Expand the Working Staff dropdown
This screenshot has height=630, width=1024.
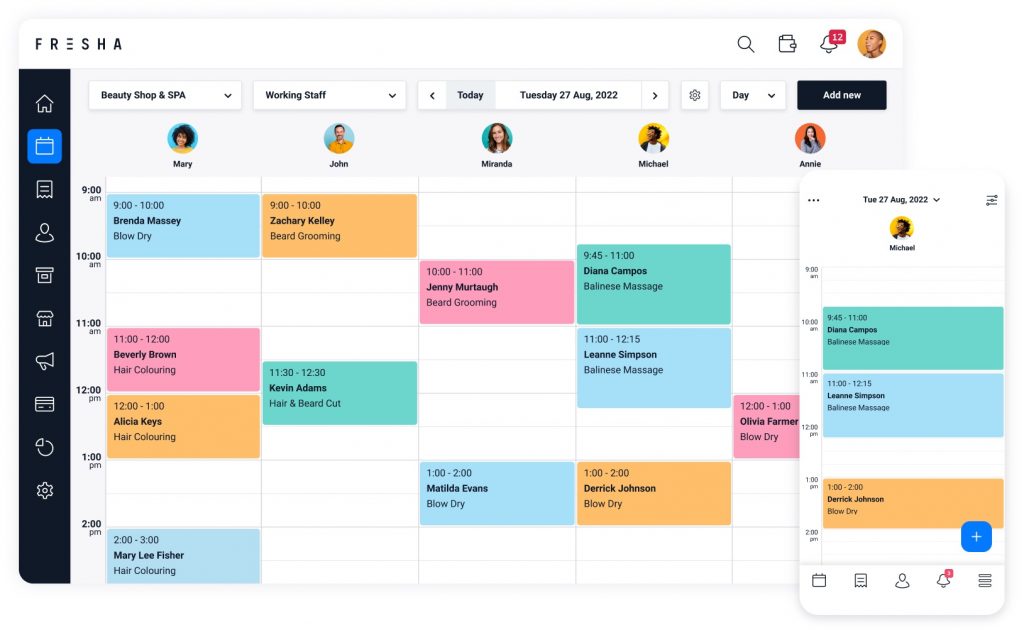coord(329,95)
